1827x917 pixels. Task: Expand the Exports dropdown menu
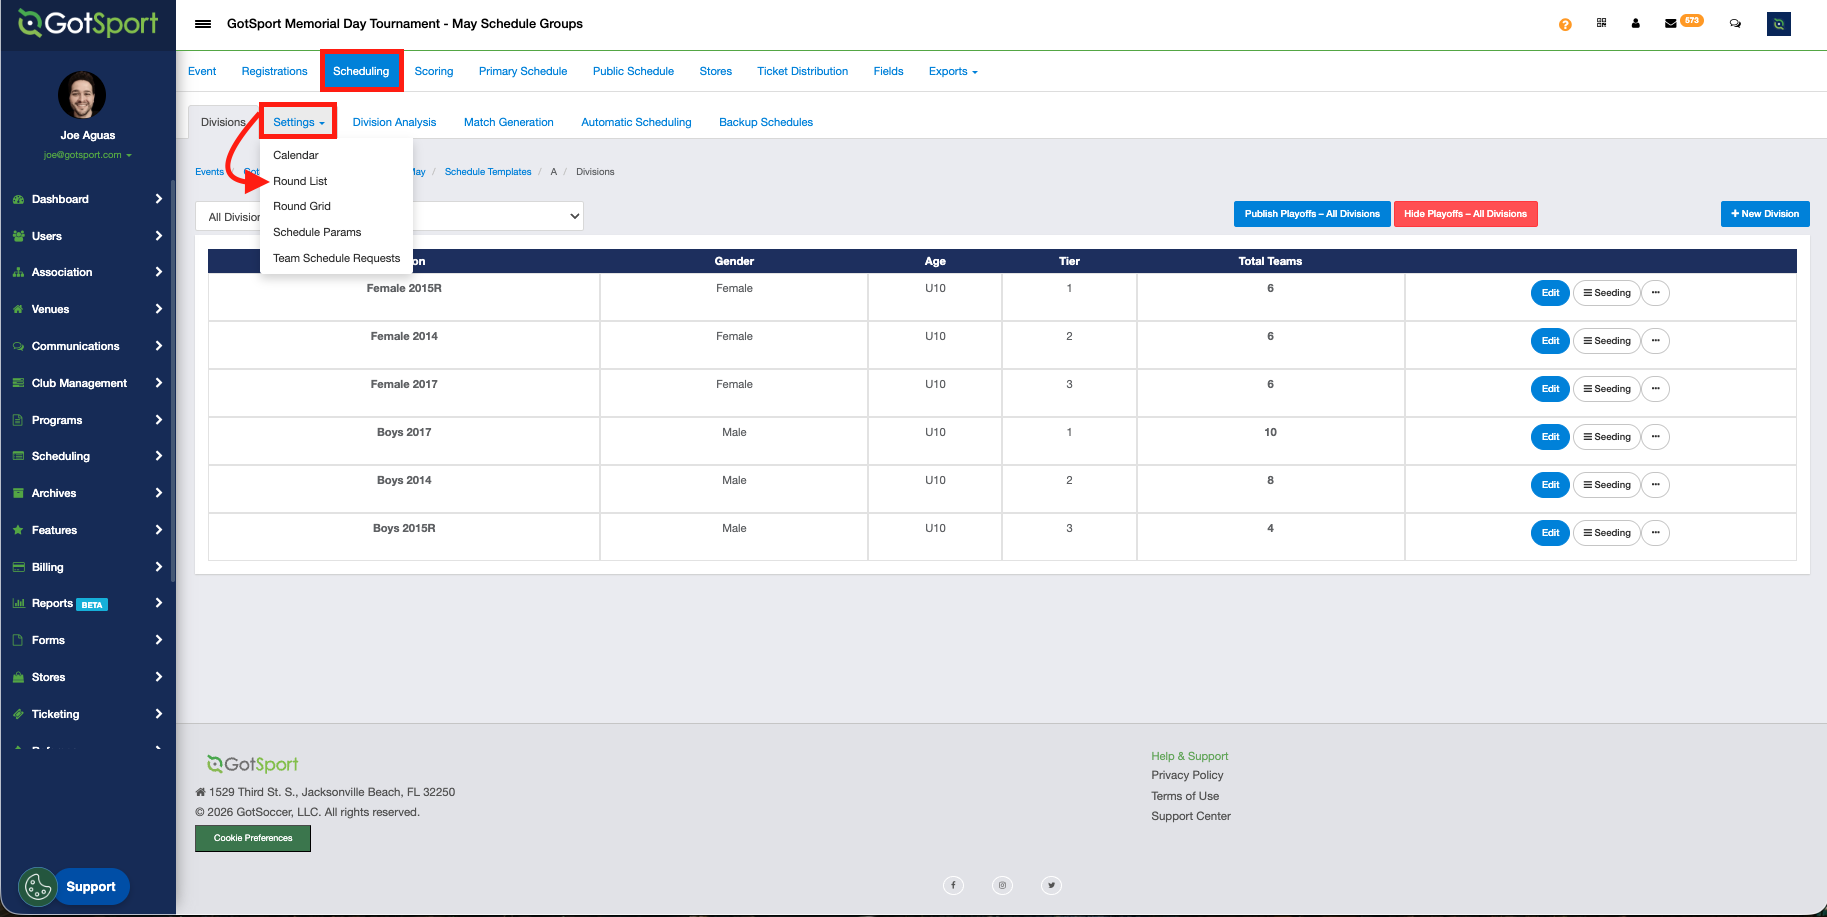pyautogui.click(x=952, y=72)
